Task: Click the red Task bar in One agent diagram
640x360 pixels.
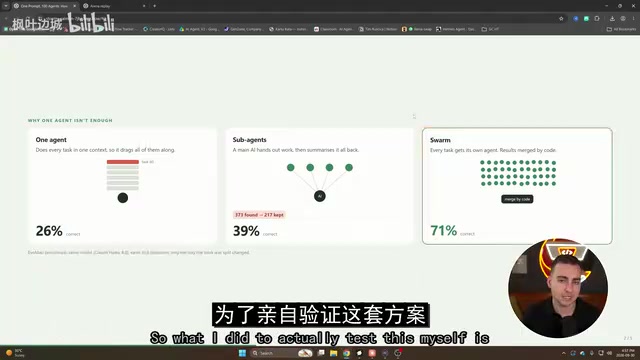Action: click(x=123, y=162)
